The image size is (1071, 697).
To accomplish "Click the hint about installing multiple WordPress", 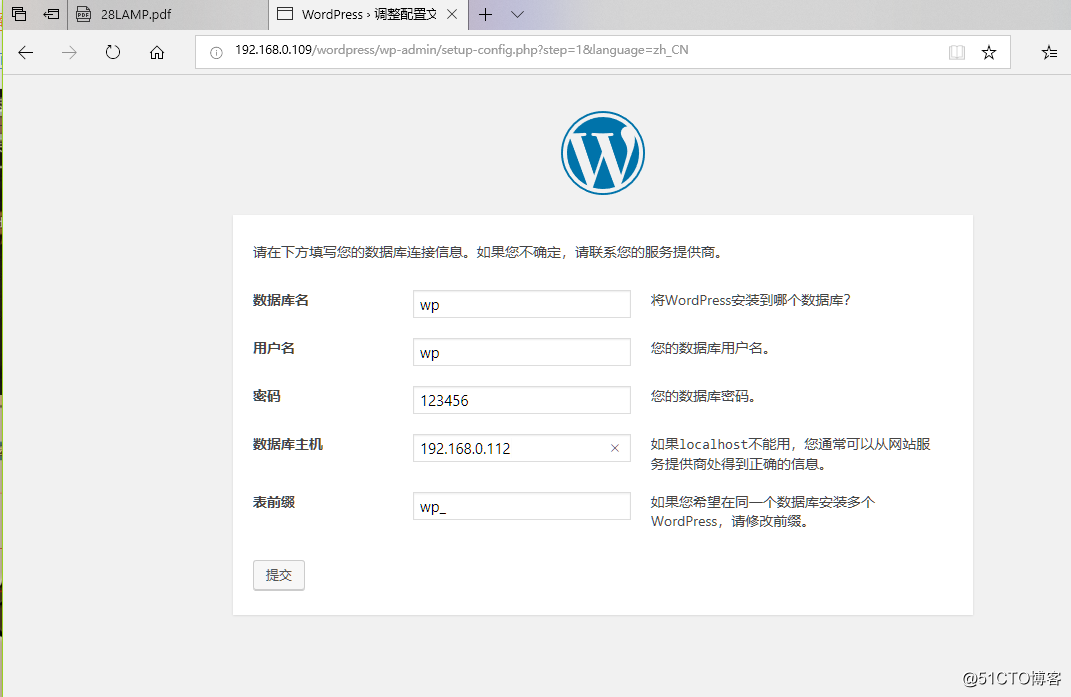I will click(762, 512).
